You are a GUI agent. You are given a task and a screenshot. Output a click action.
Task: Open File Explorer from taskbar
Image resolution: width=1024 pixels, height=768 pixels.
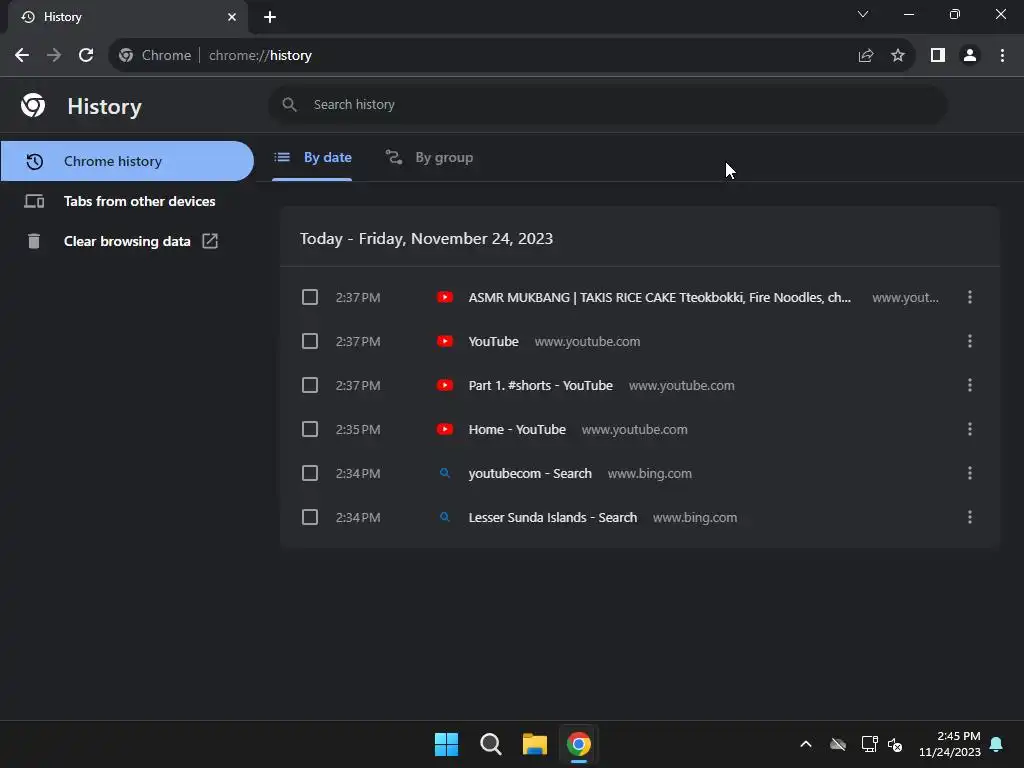click(x=535, y=744)
